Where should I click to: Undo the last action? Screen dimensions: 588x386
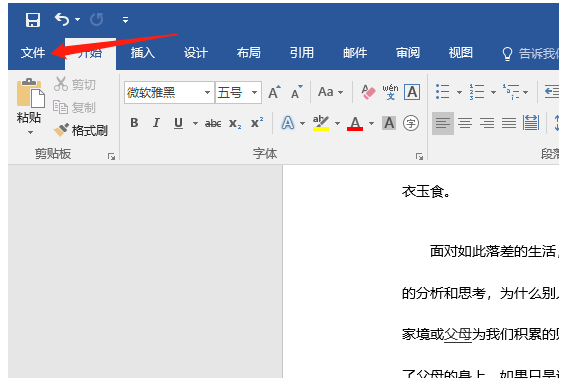point(62,20)
